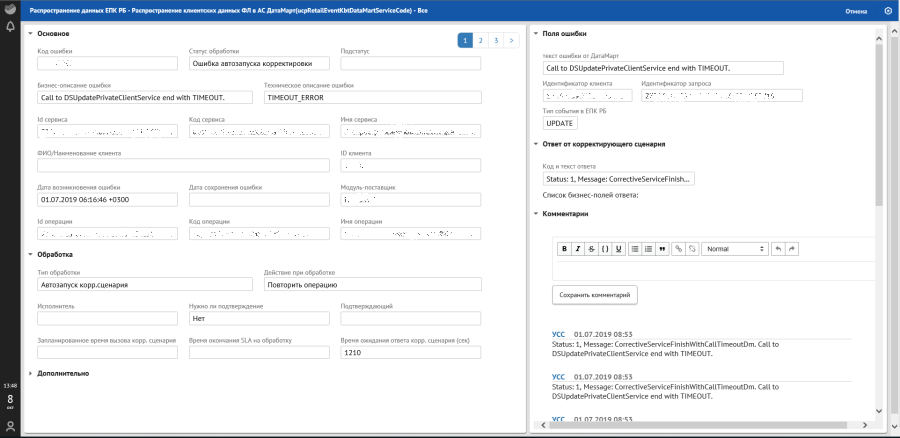900x438 pixels.
Task: Click Отмена in the header
Action: click(856, 11)
